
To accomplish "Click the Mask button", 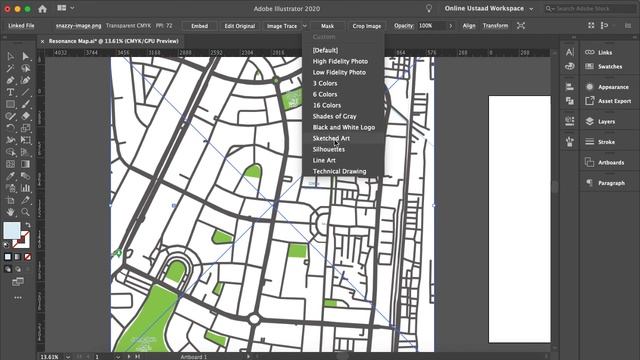I will (x=327, y=26).
